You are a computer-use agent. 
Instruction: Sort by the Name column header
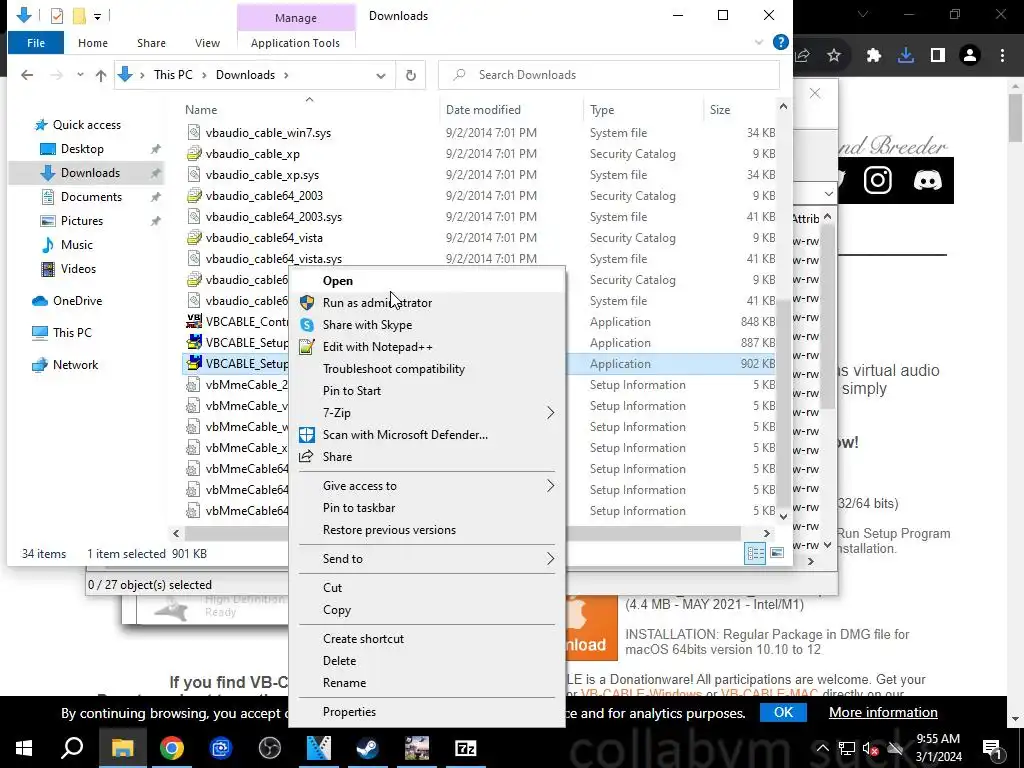click(x=200, y=110)
